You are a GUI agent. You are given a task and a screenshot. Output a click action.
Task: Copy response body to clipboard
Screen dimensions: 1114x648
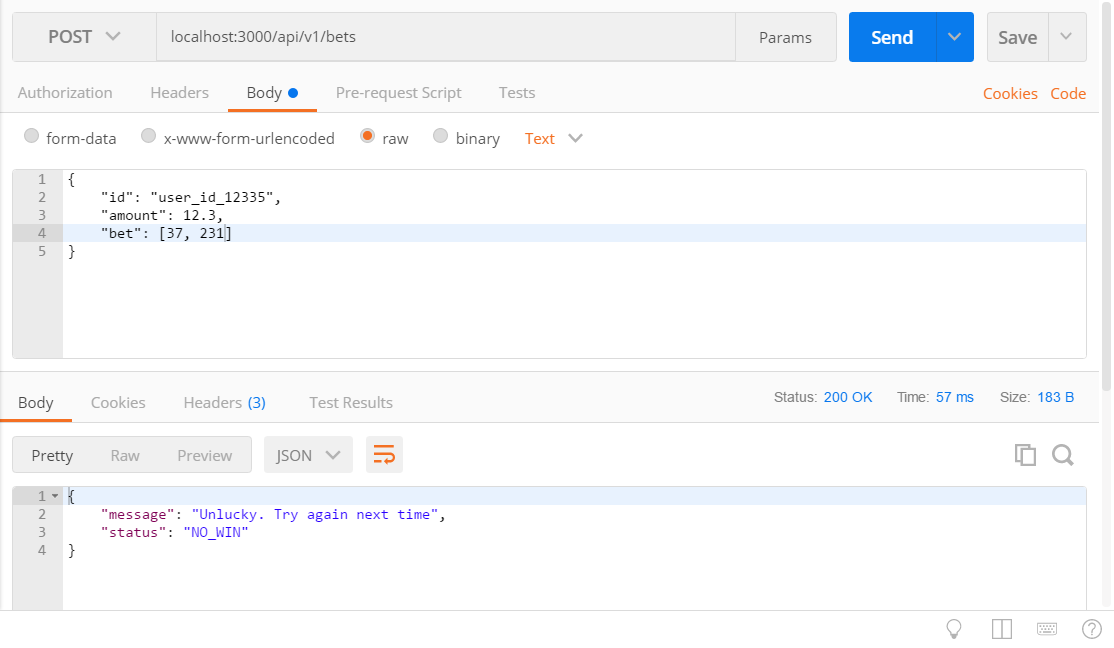click(x=1025, y=455)
